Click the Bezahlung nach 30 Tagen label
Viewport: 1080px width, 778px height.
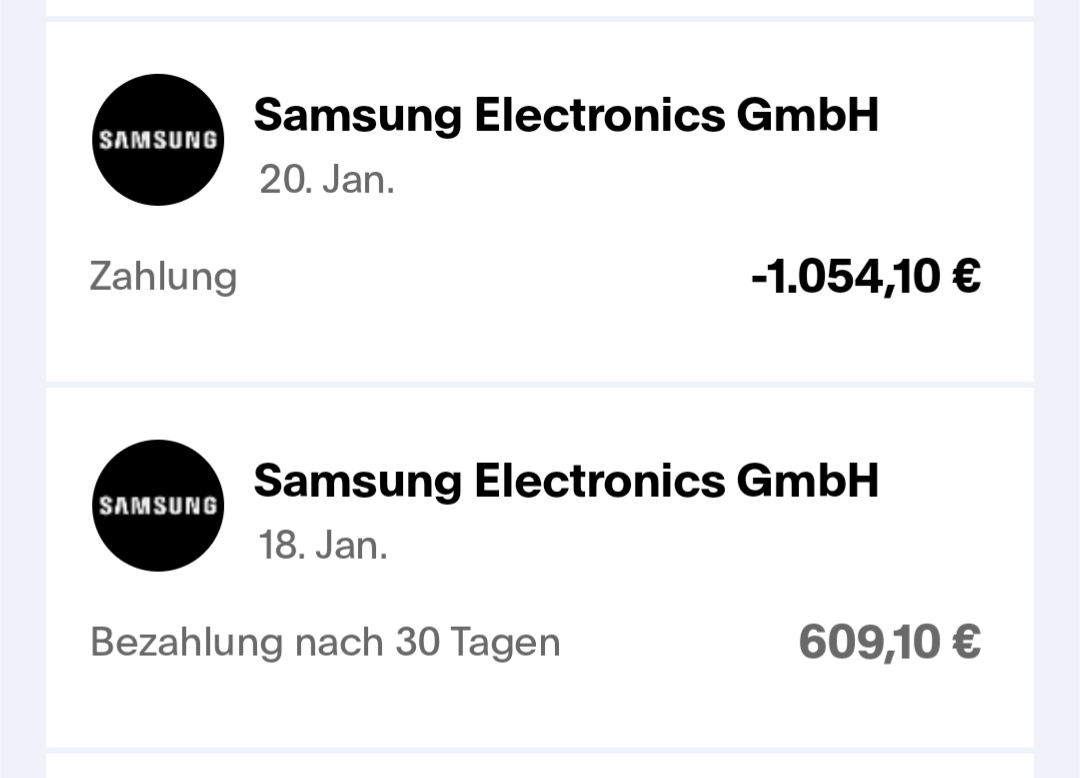click(x=325, y=641)
